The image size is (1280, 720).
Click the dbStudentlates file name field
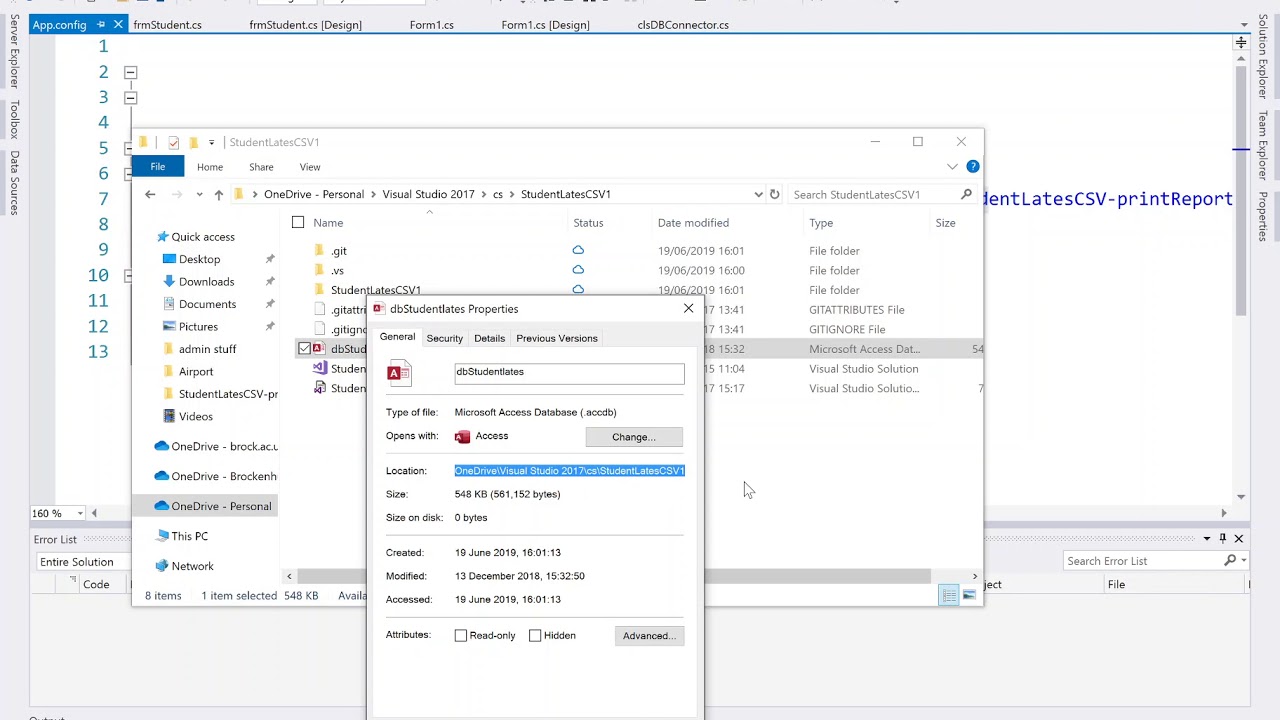tap(569, 373)
